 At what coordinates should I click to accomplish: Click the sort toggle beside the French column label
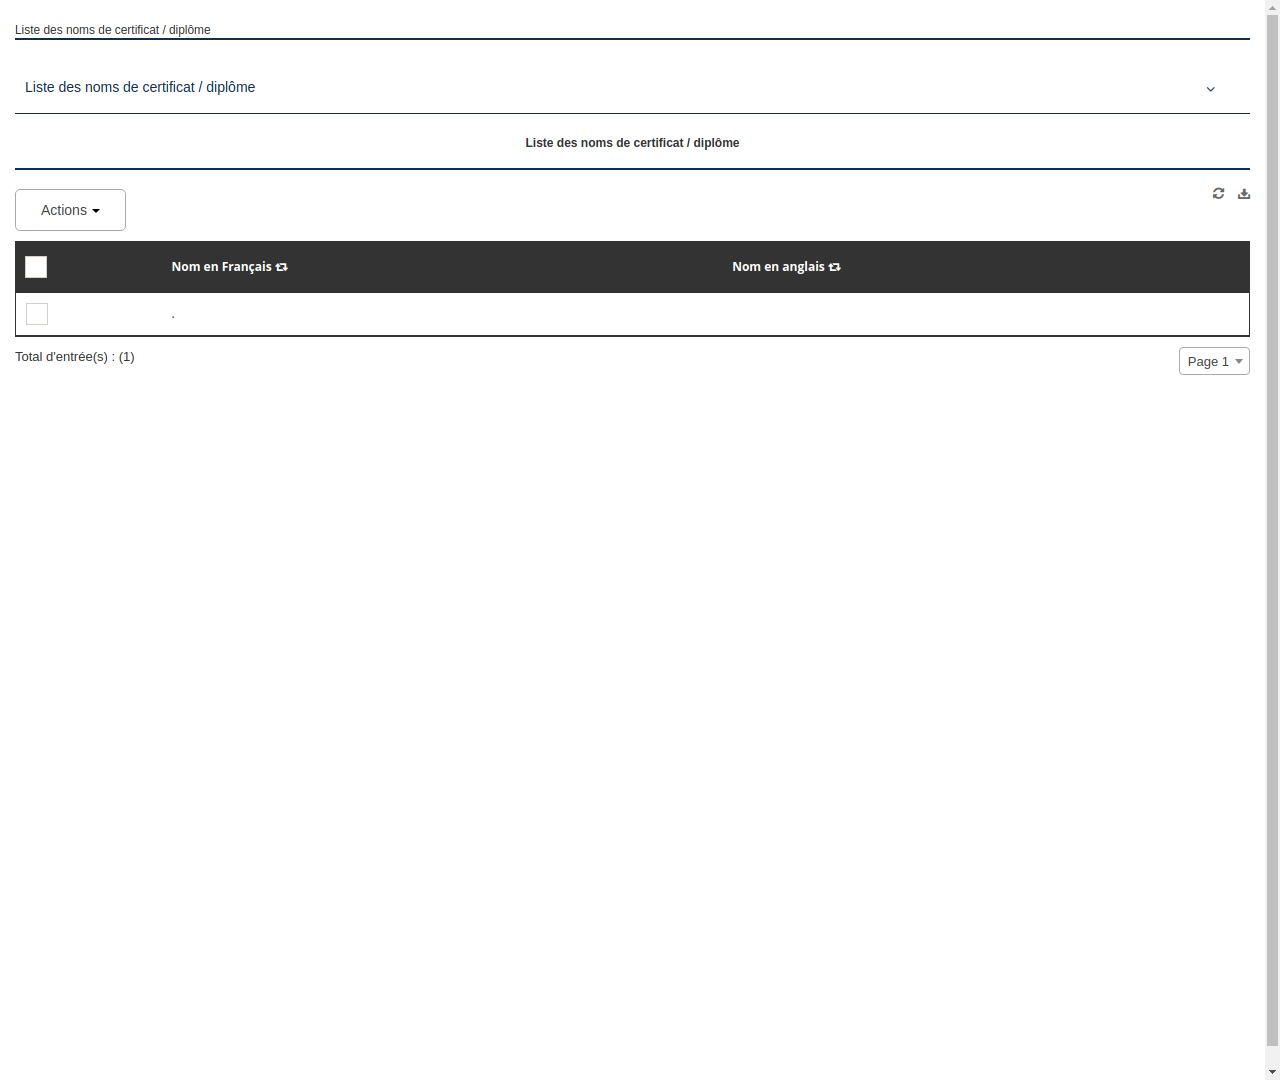point(281,267)
